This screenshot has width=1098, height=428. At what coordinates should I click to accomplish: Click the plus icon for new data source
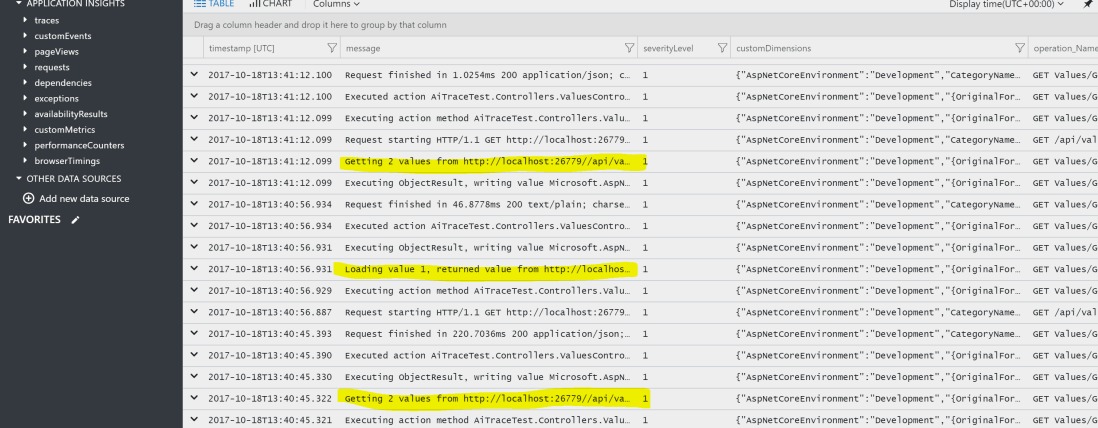pyautogui.click(x=28, y=199)
